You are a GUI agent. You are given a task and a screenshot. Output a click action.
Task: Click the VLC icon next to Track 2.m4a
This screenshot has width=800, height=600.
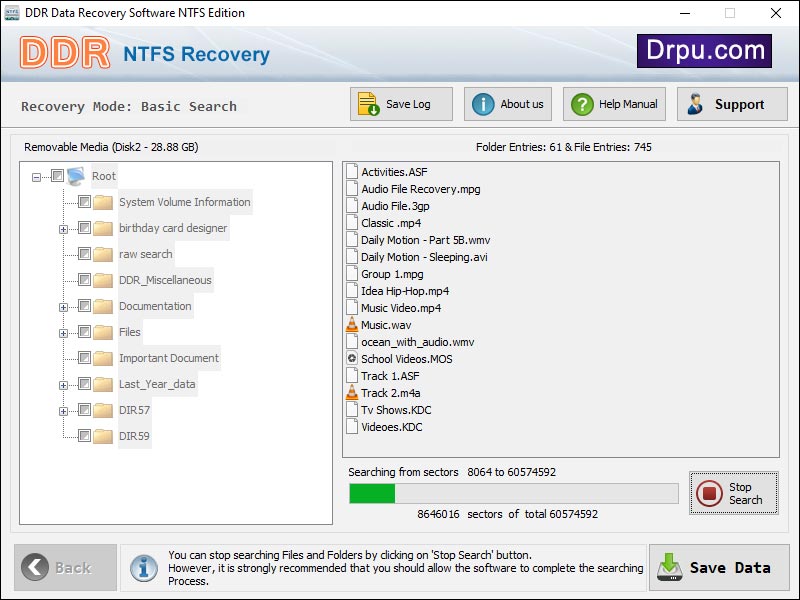(353, 392)
